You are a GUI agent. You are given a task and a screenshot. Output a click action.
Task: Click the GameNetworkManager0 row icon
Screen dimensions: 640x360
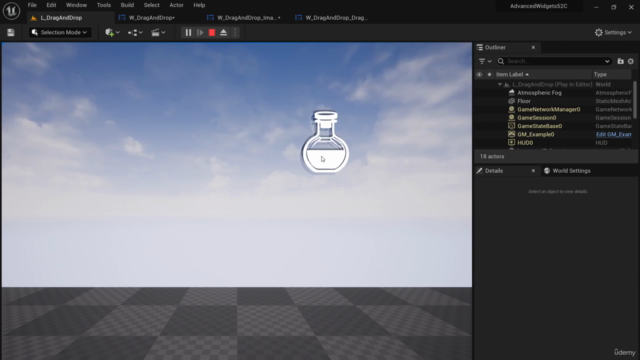click(x=511, y=109)
